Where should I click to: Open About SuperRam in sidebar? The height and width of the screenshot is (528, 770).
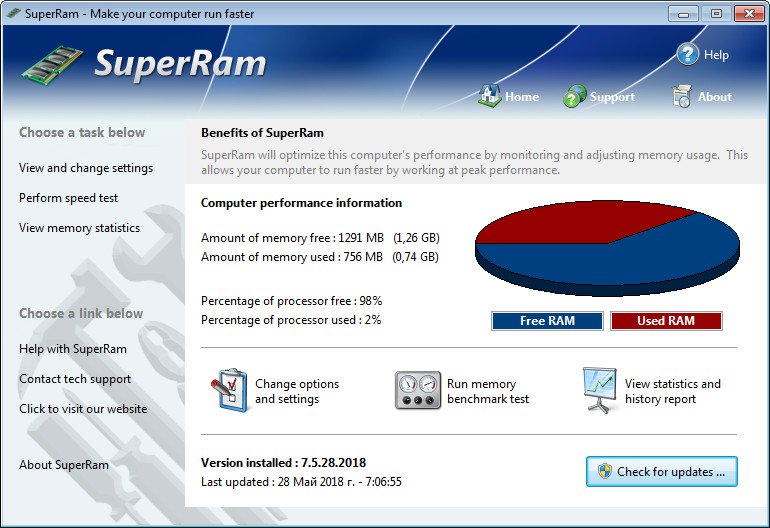pyautogui.click(x=64, y=465)
